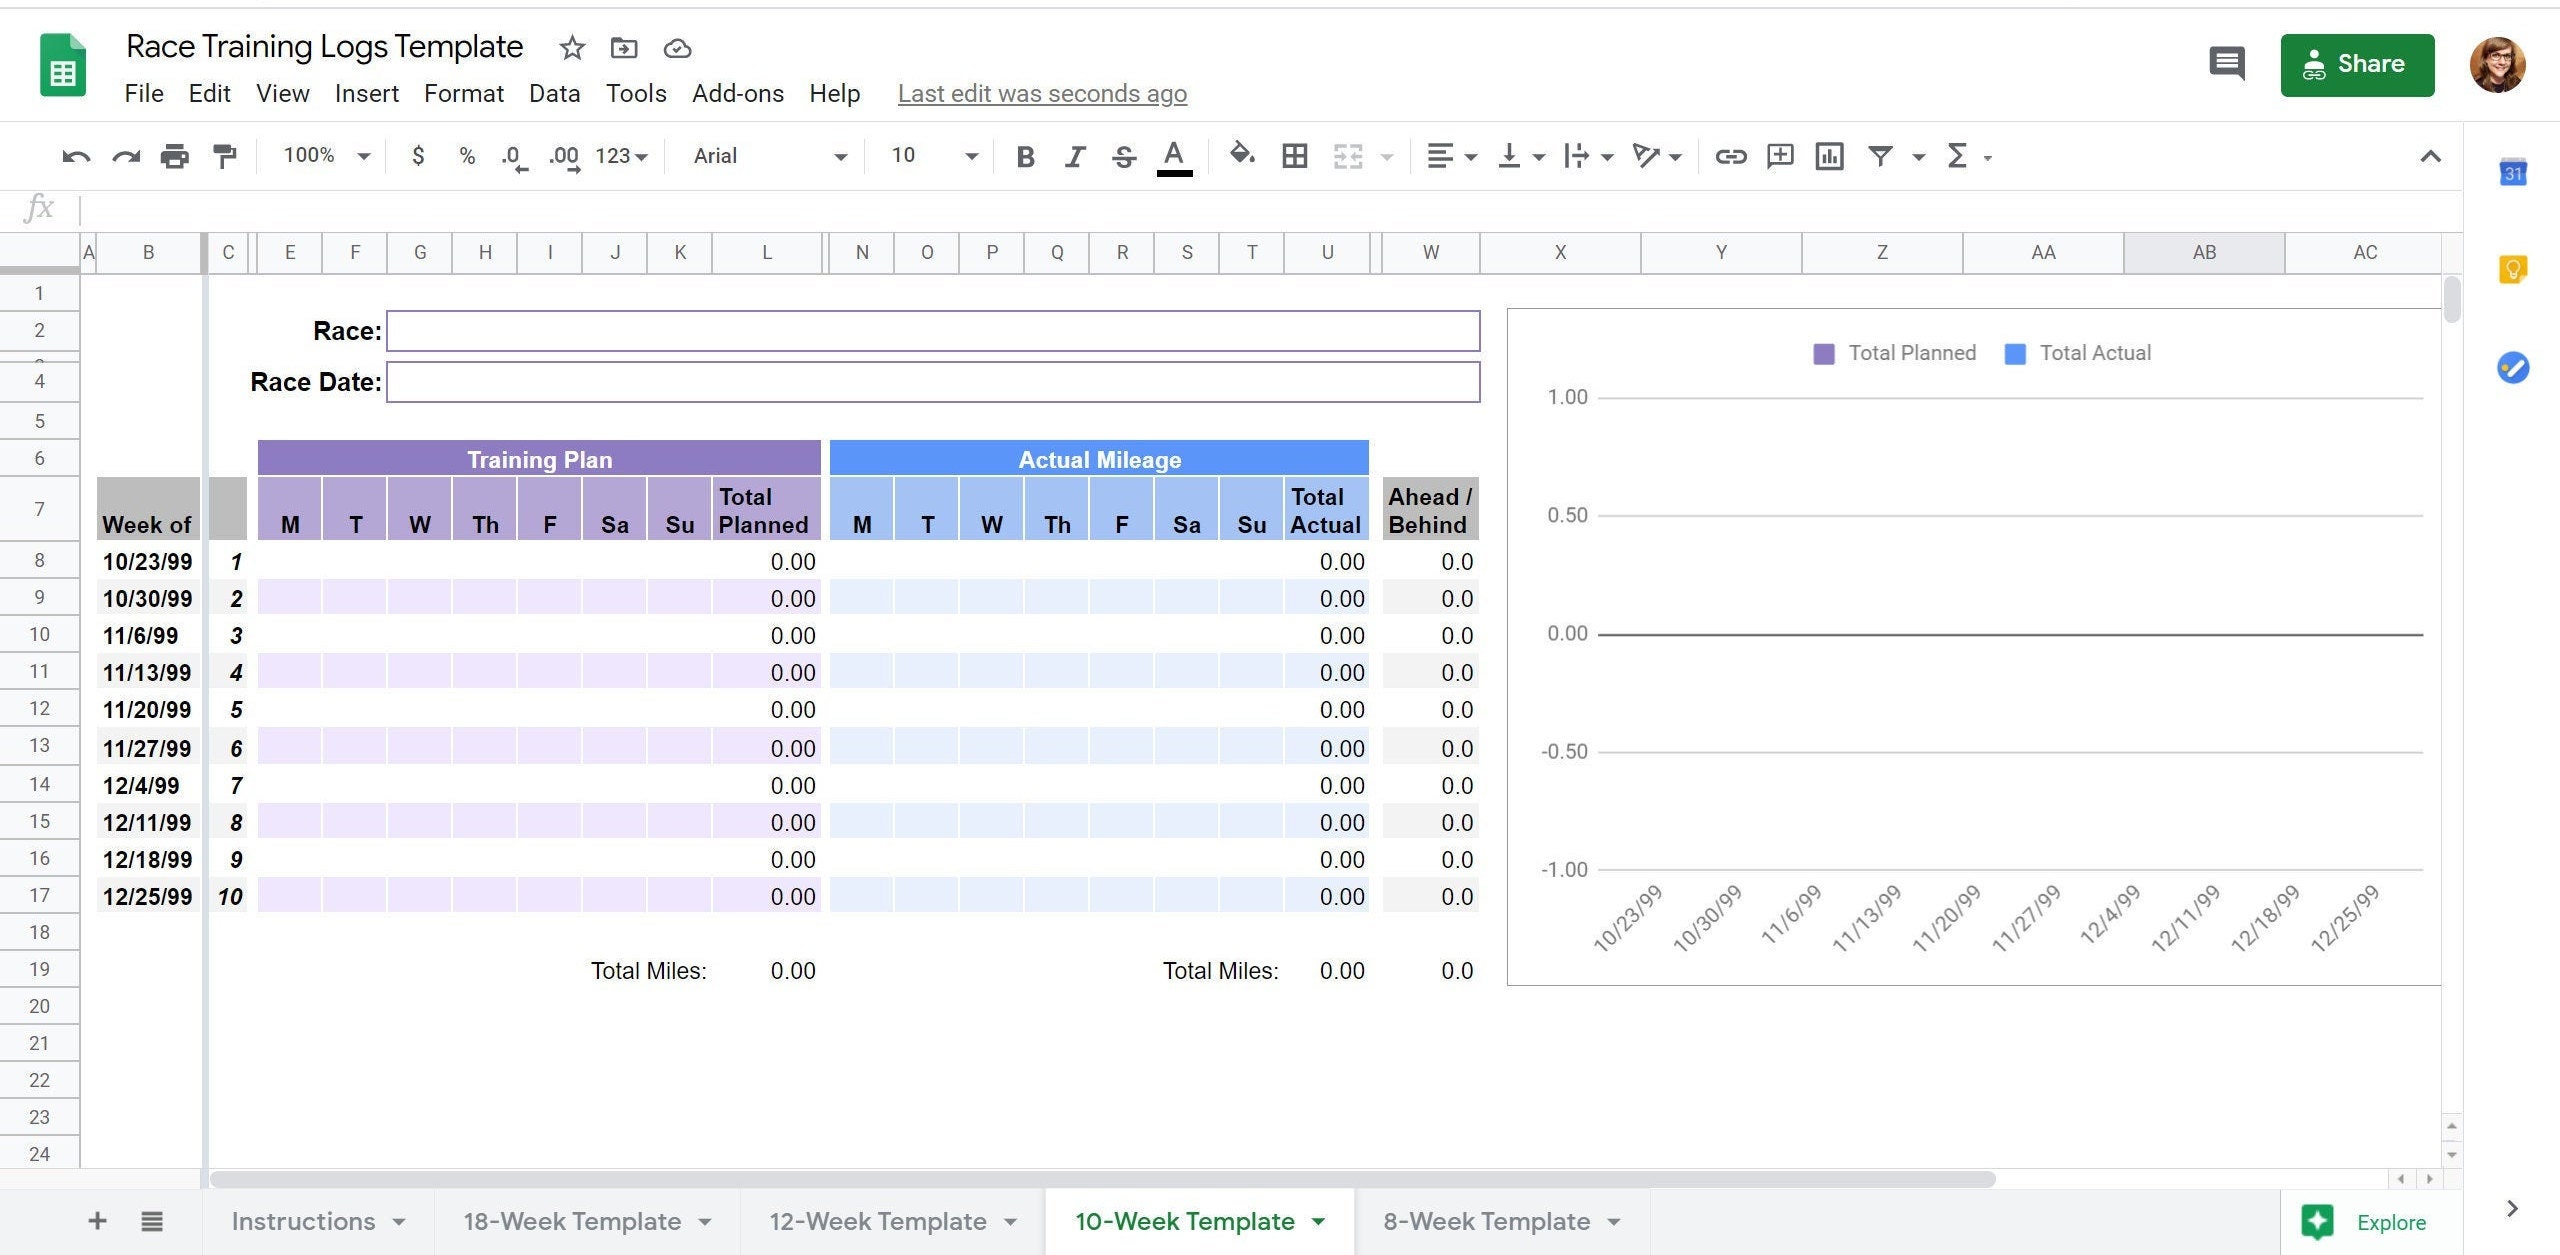Apply strikethrough formatting
The height and width of the screenshot is (1255, 2560).
[1123, 156]
